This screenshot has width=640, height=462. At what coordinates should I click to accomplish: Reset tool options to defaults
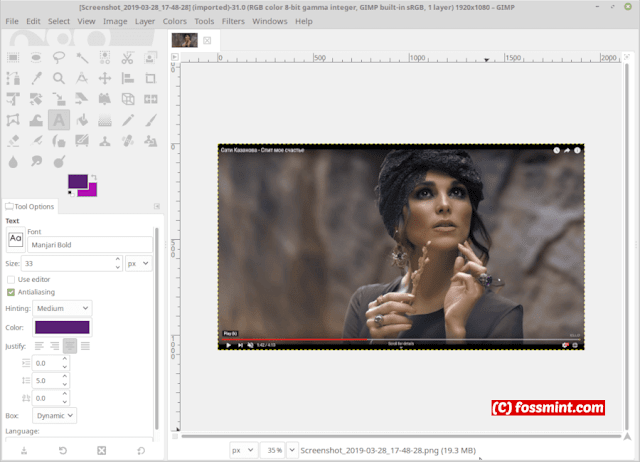point(141,451)
